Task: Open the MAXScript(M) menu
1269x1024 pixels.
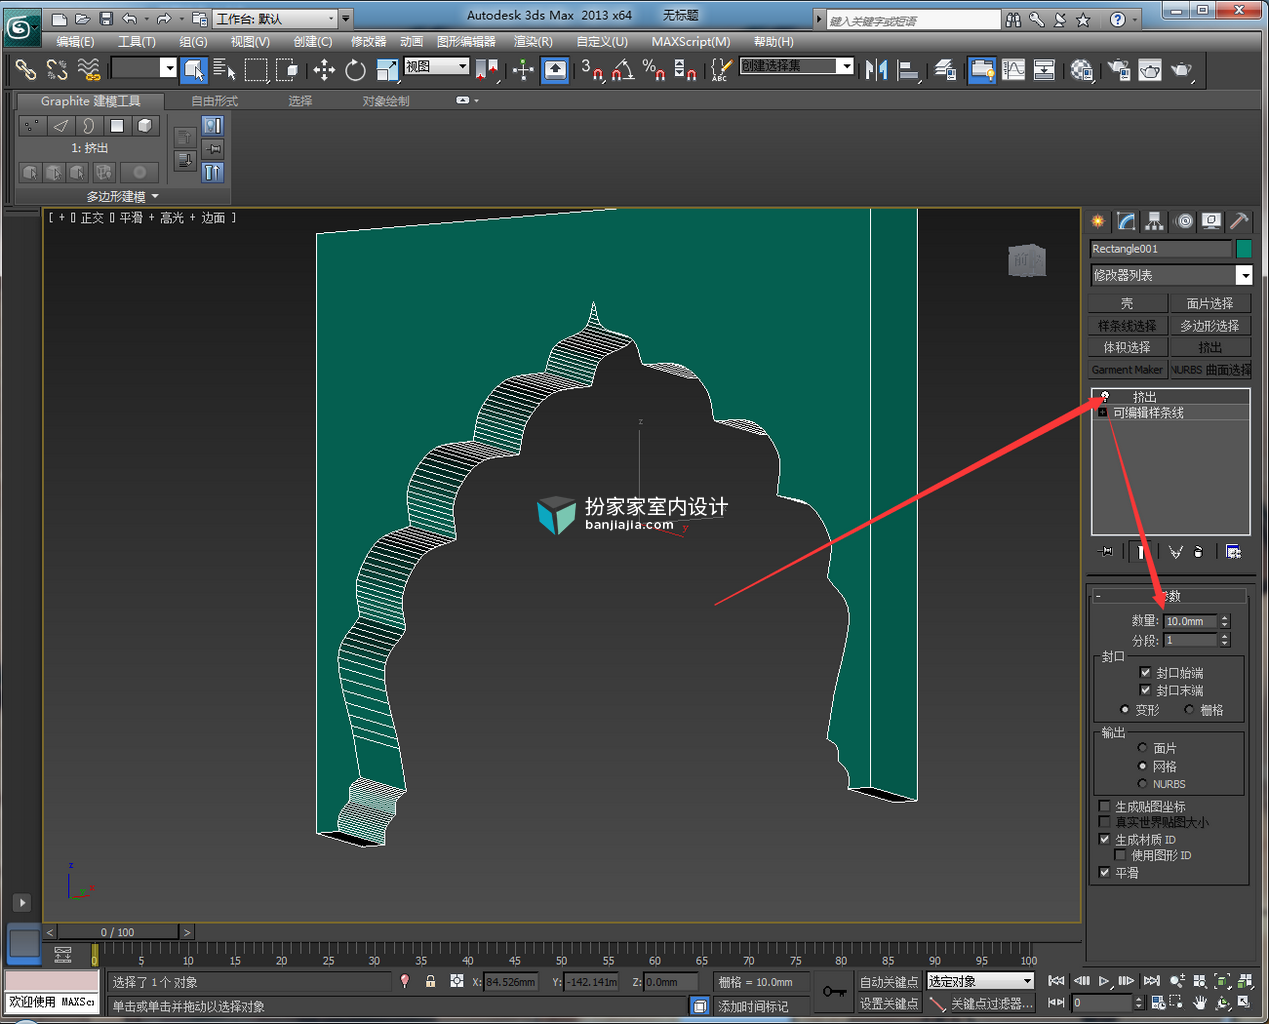Action: tap(691, 41)
